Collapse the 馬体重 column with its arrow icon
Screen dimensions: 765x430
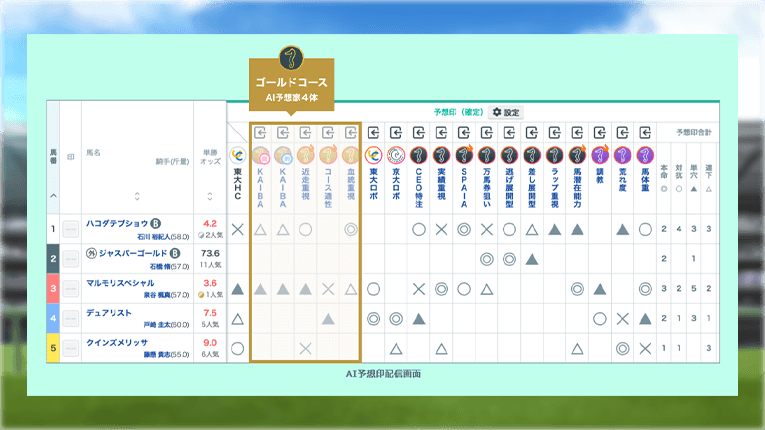click(645, 132)
